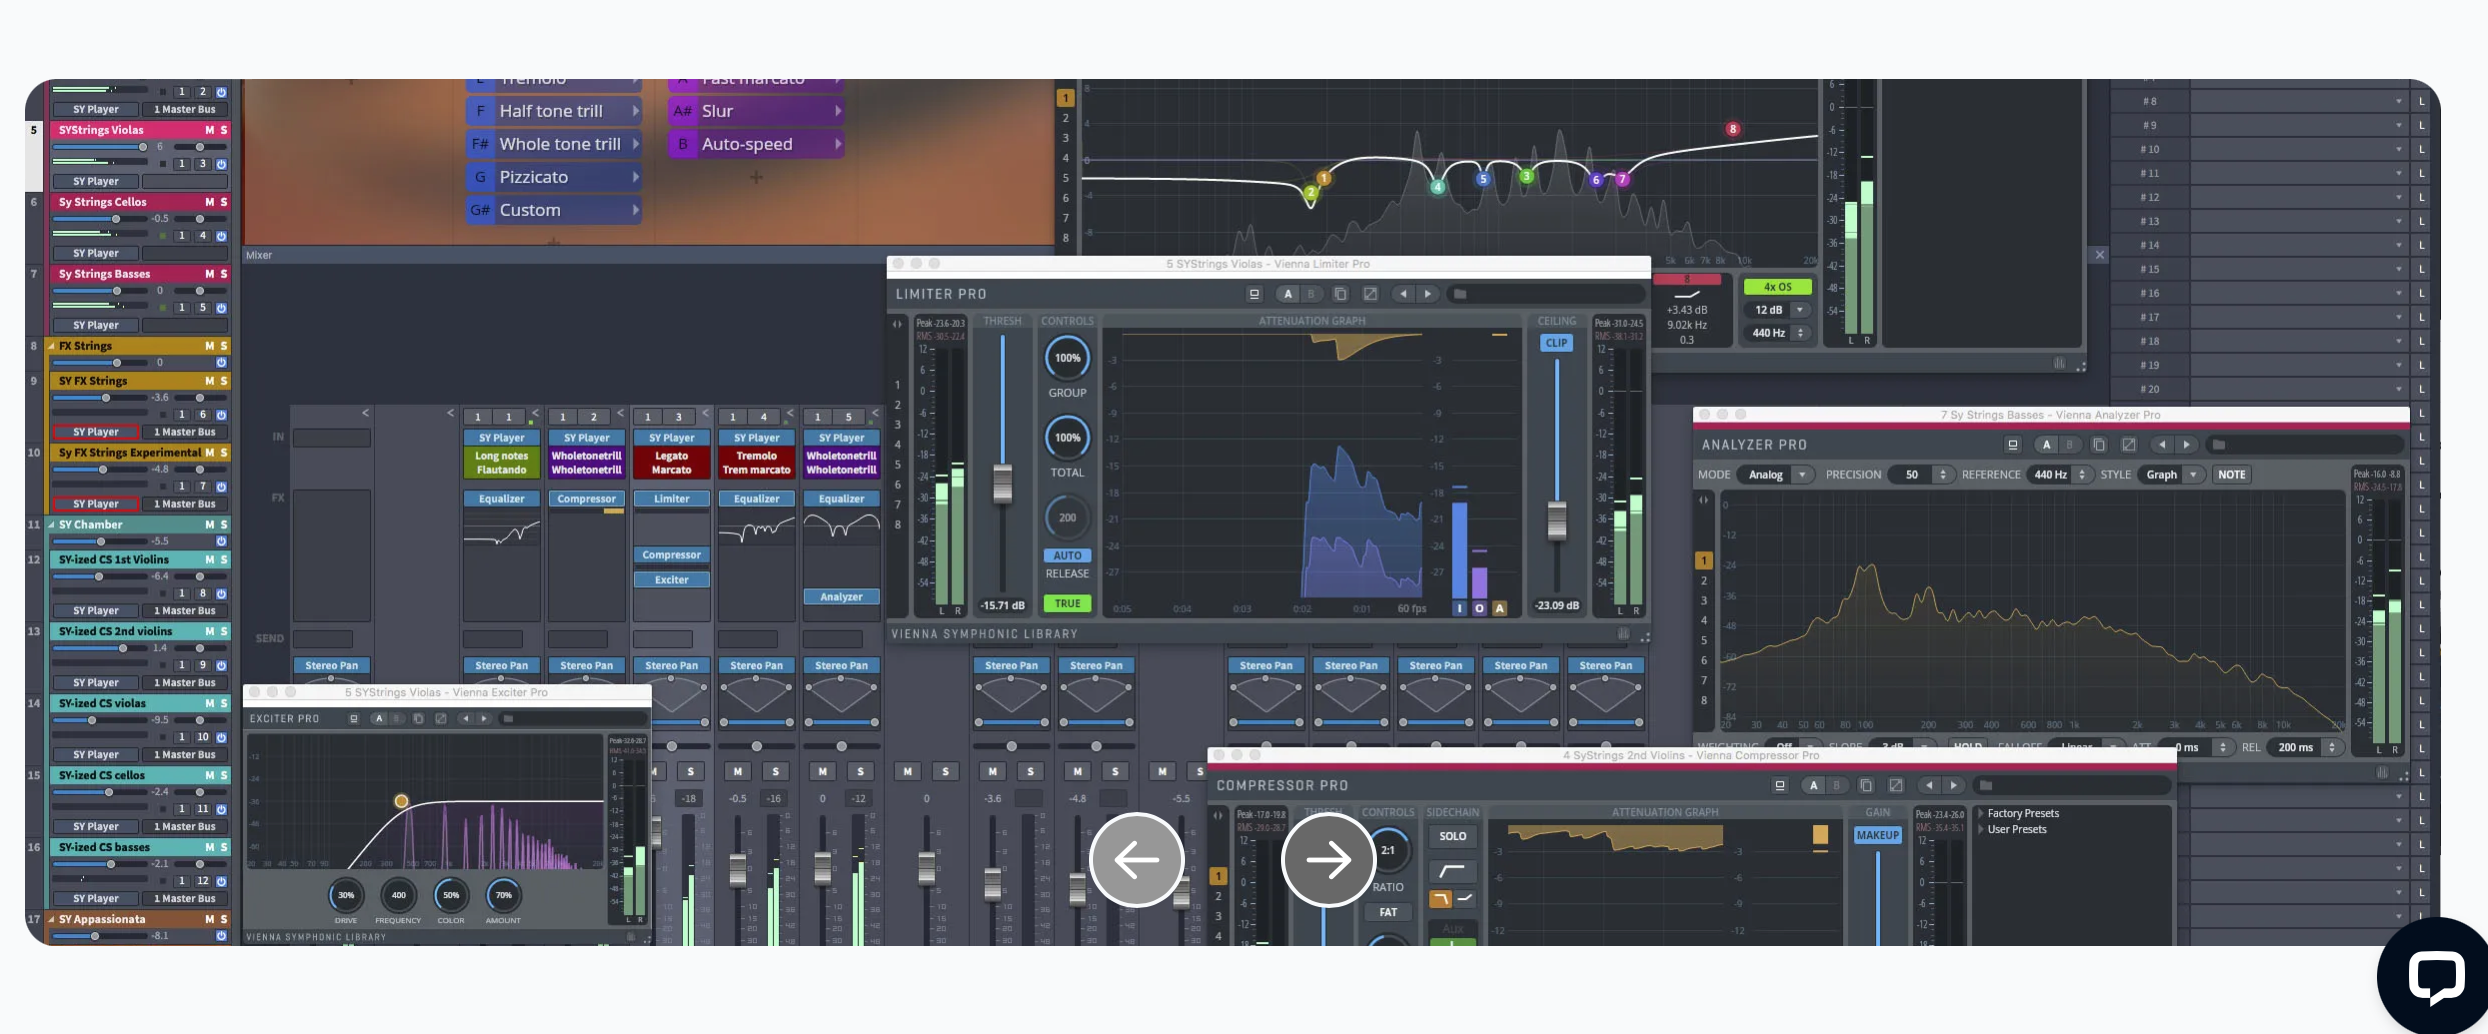Screen dimensions: 2488x1034
Task: Go to next slide with right arrow
Action: click(1328, 860)
